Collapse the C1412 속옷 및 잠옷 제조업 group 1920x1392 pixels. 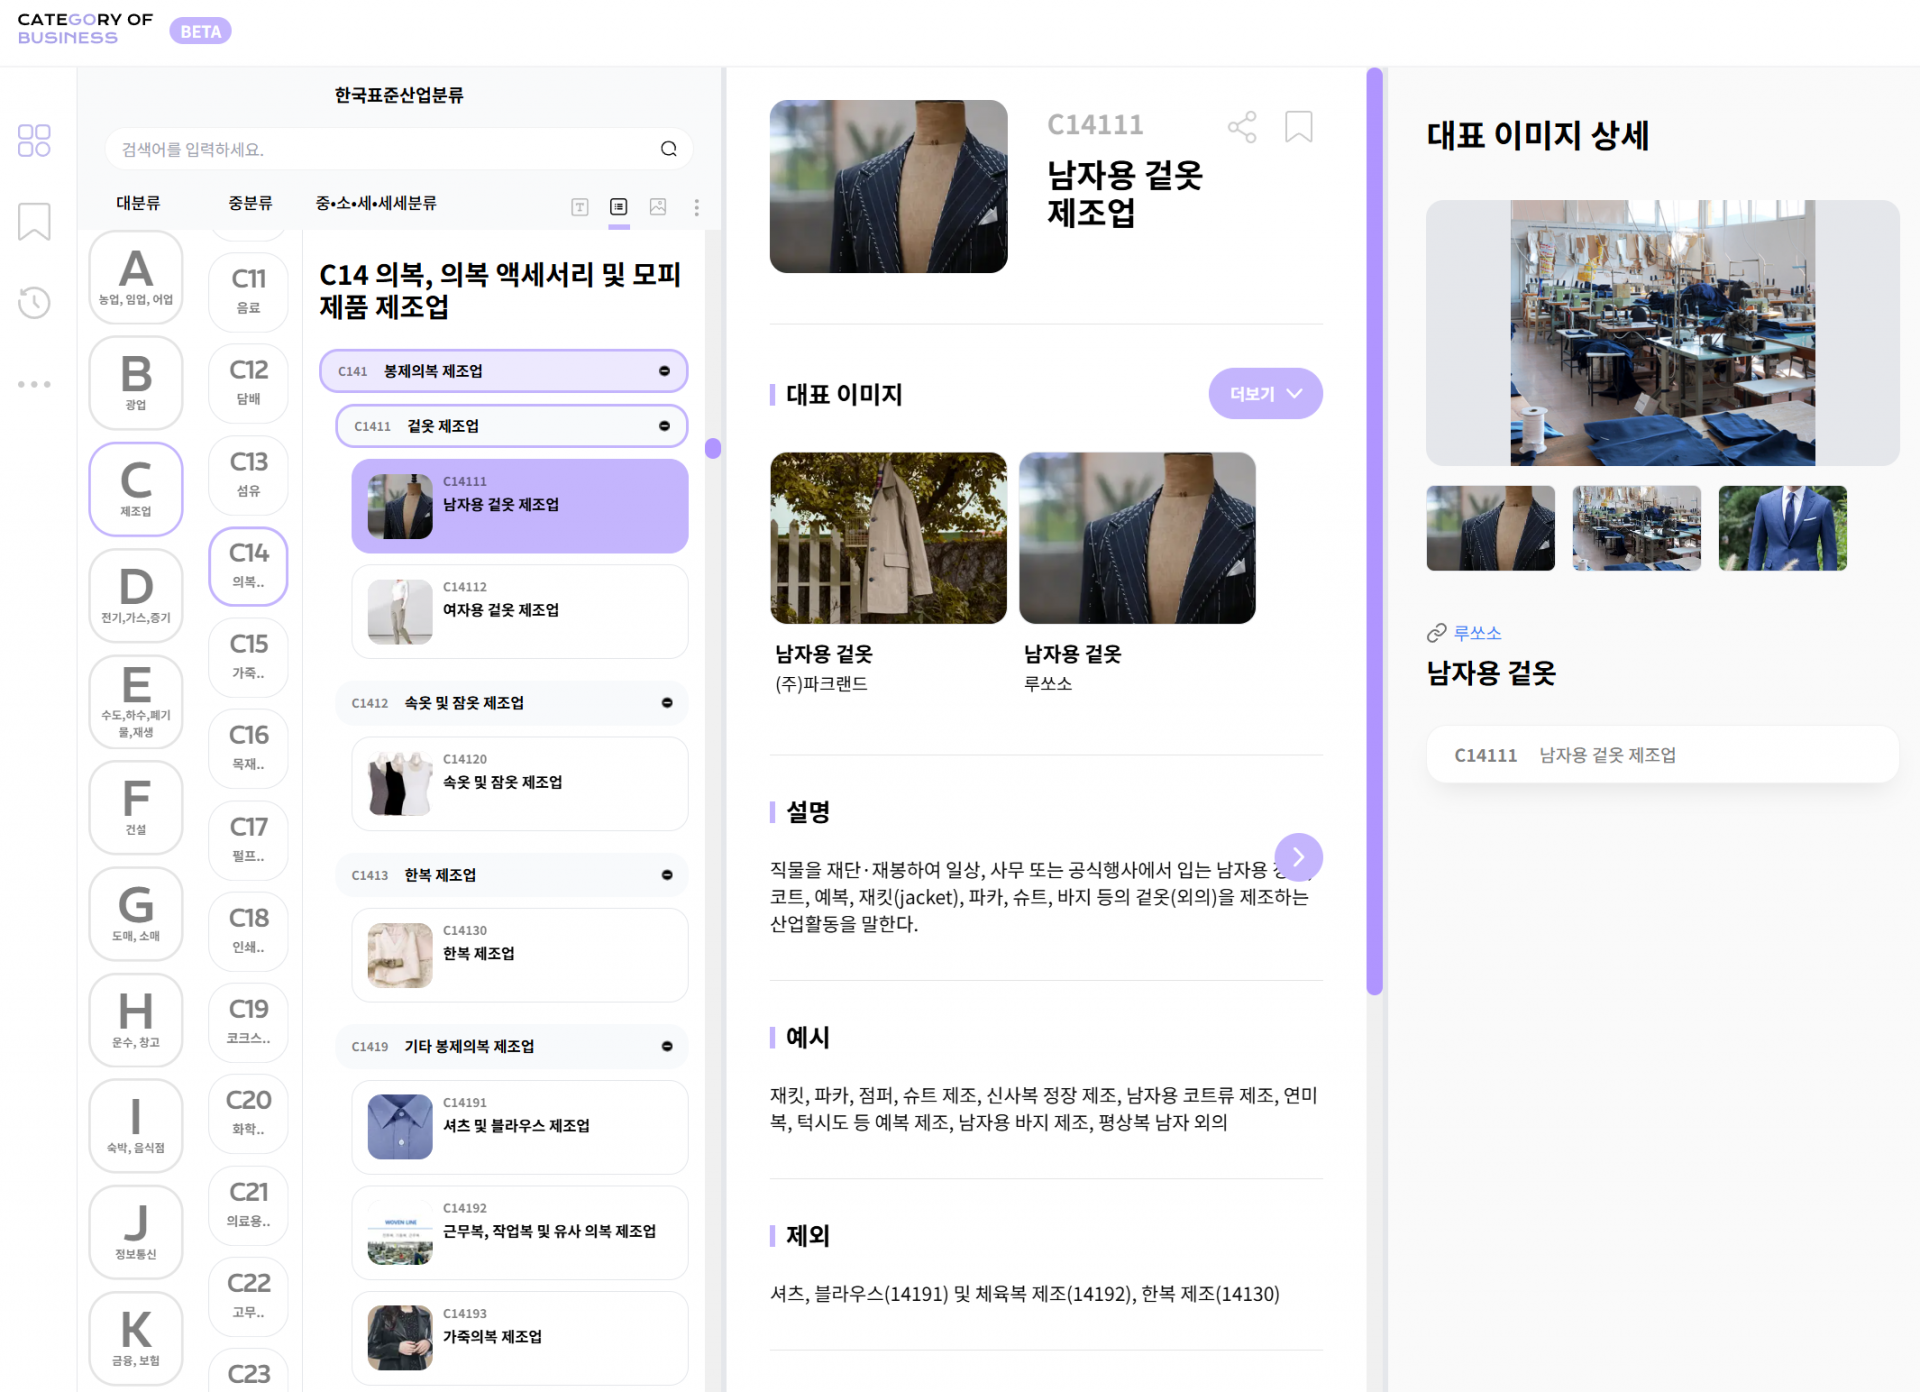(x=667, y=703)
